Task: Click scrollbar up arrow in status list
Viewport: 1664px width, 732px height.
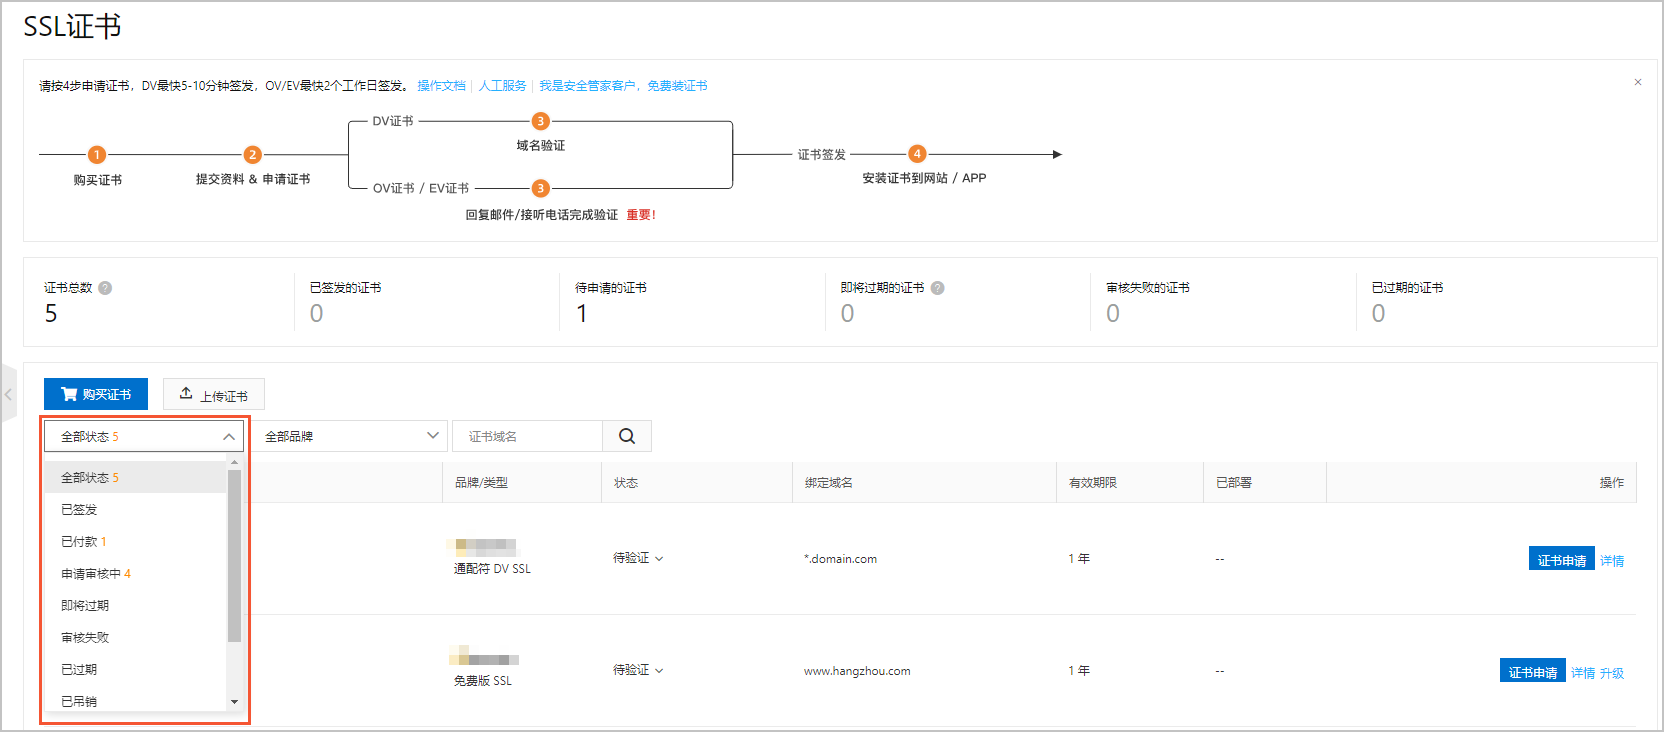Action: (234, 462)
